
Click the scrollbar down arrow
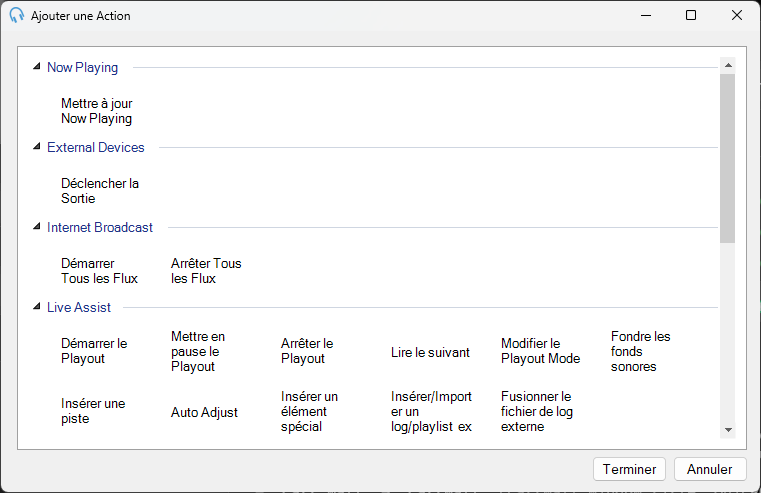point(728,429)
